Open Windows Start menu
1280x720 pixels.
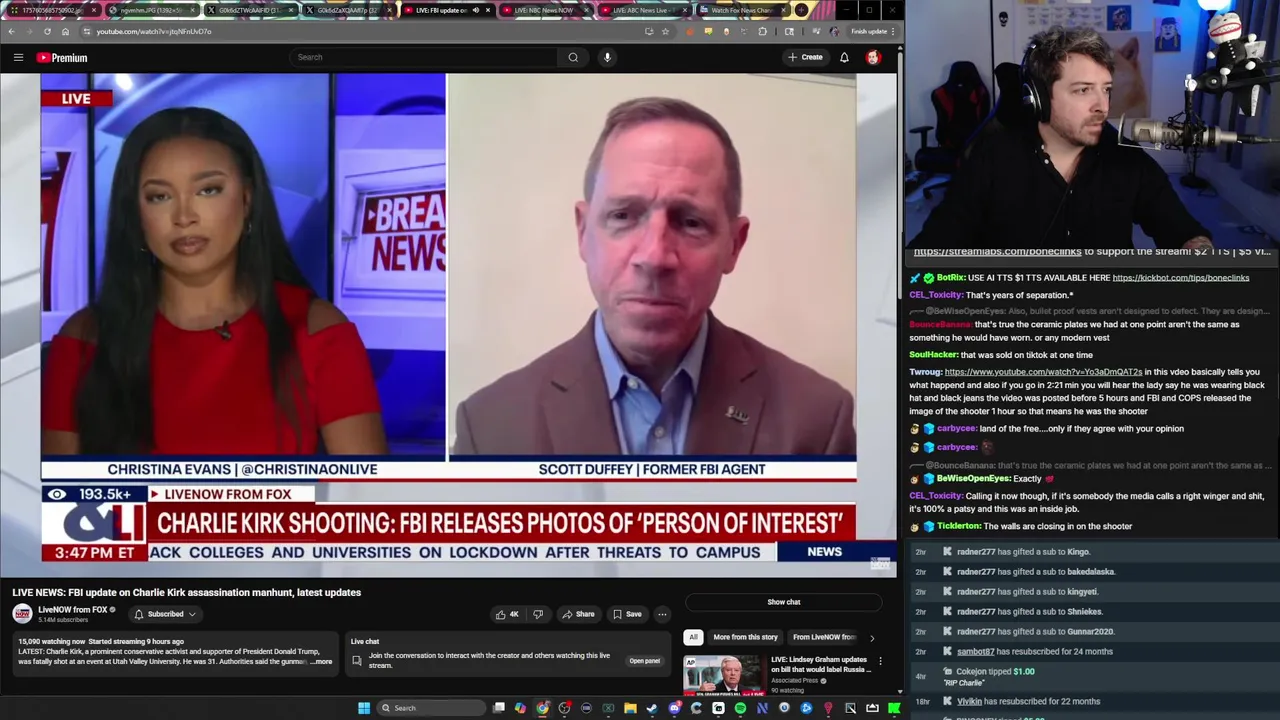364,708
